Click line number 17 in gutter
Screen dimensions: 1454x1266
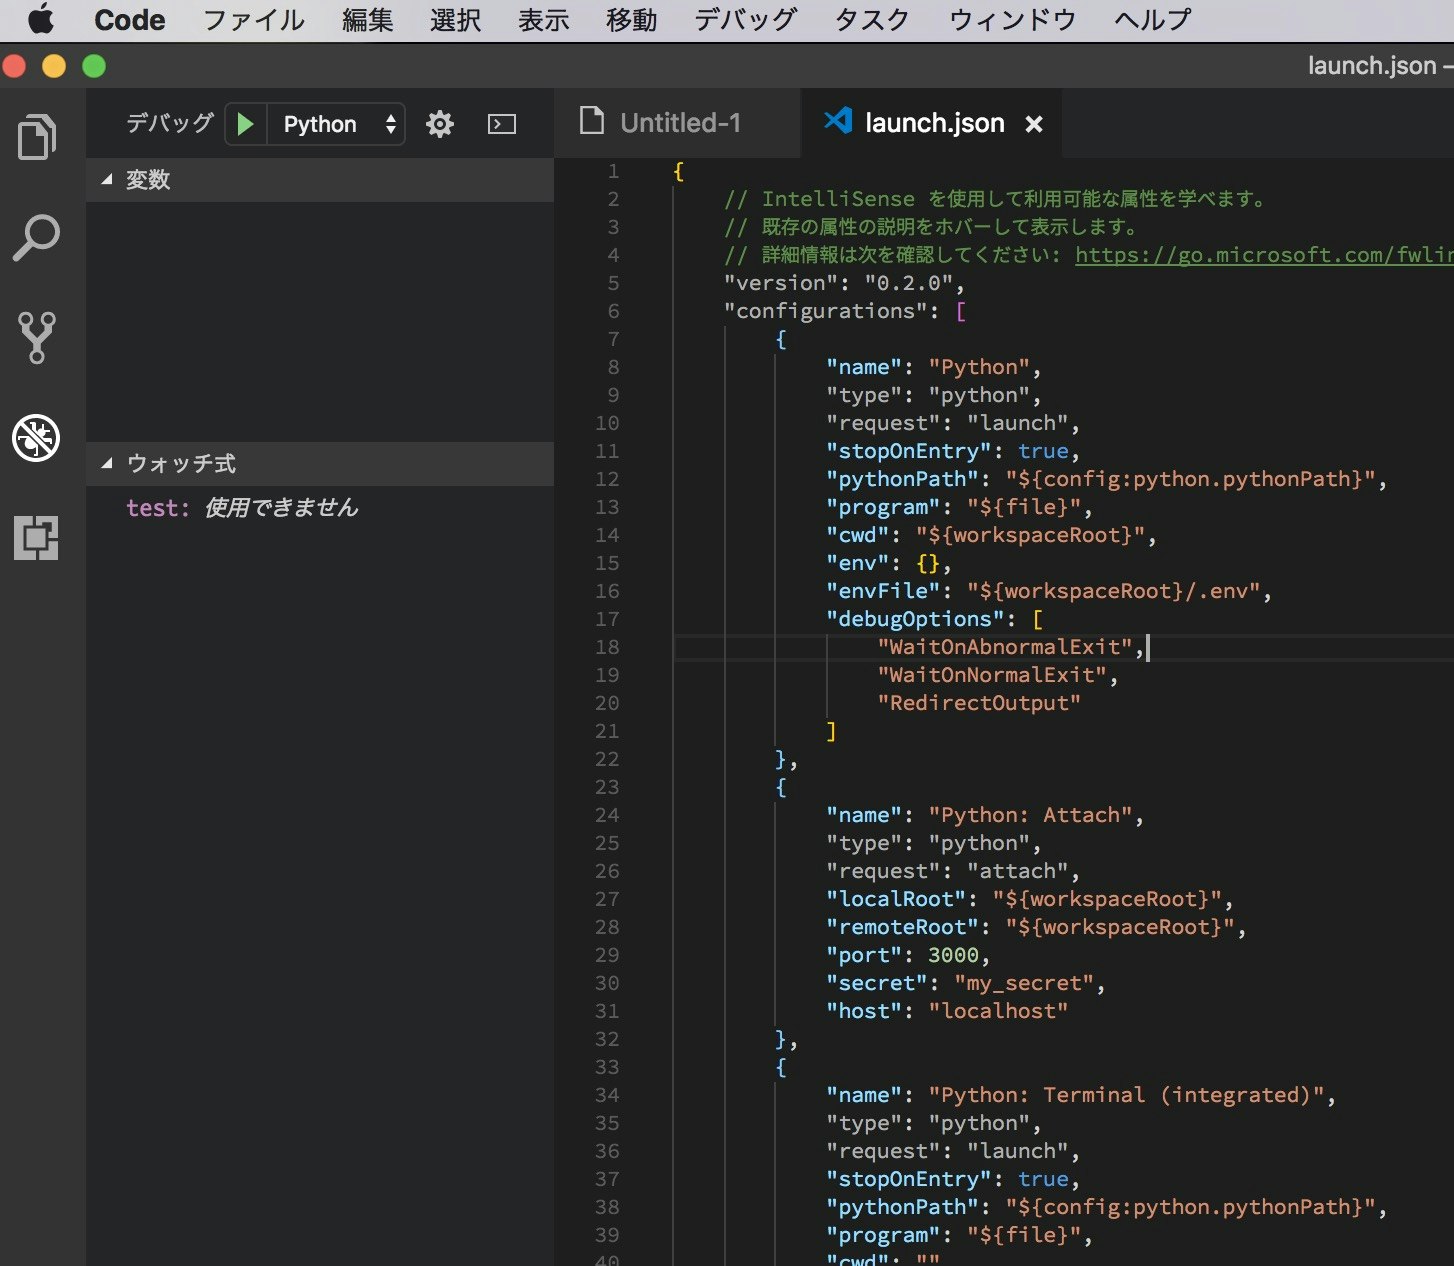pos(608,619)
